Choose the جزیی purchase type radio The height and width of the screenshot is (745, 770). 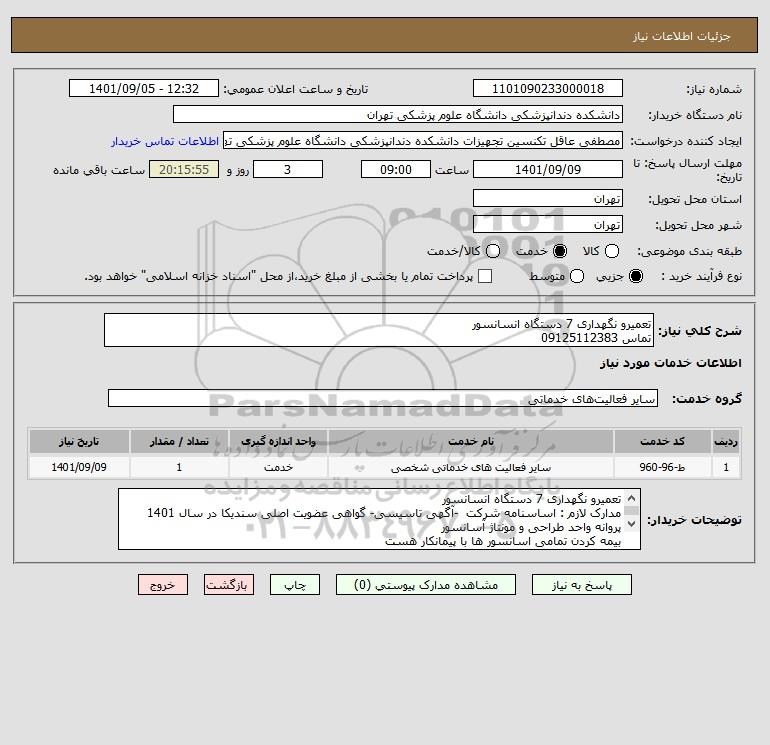(635, 276)
